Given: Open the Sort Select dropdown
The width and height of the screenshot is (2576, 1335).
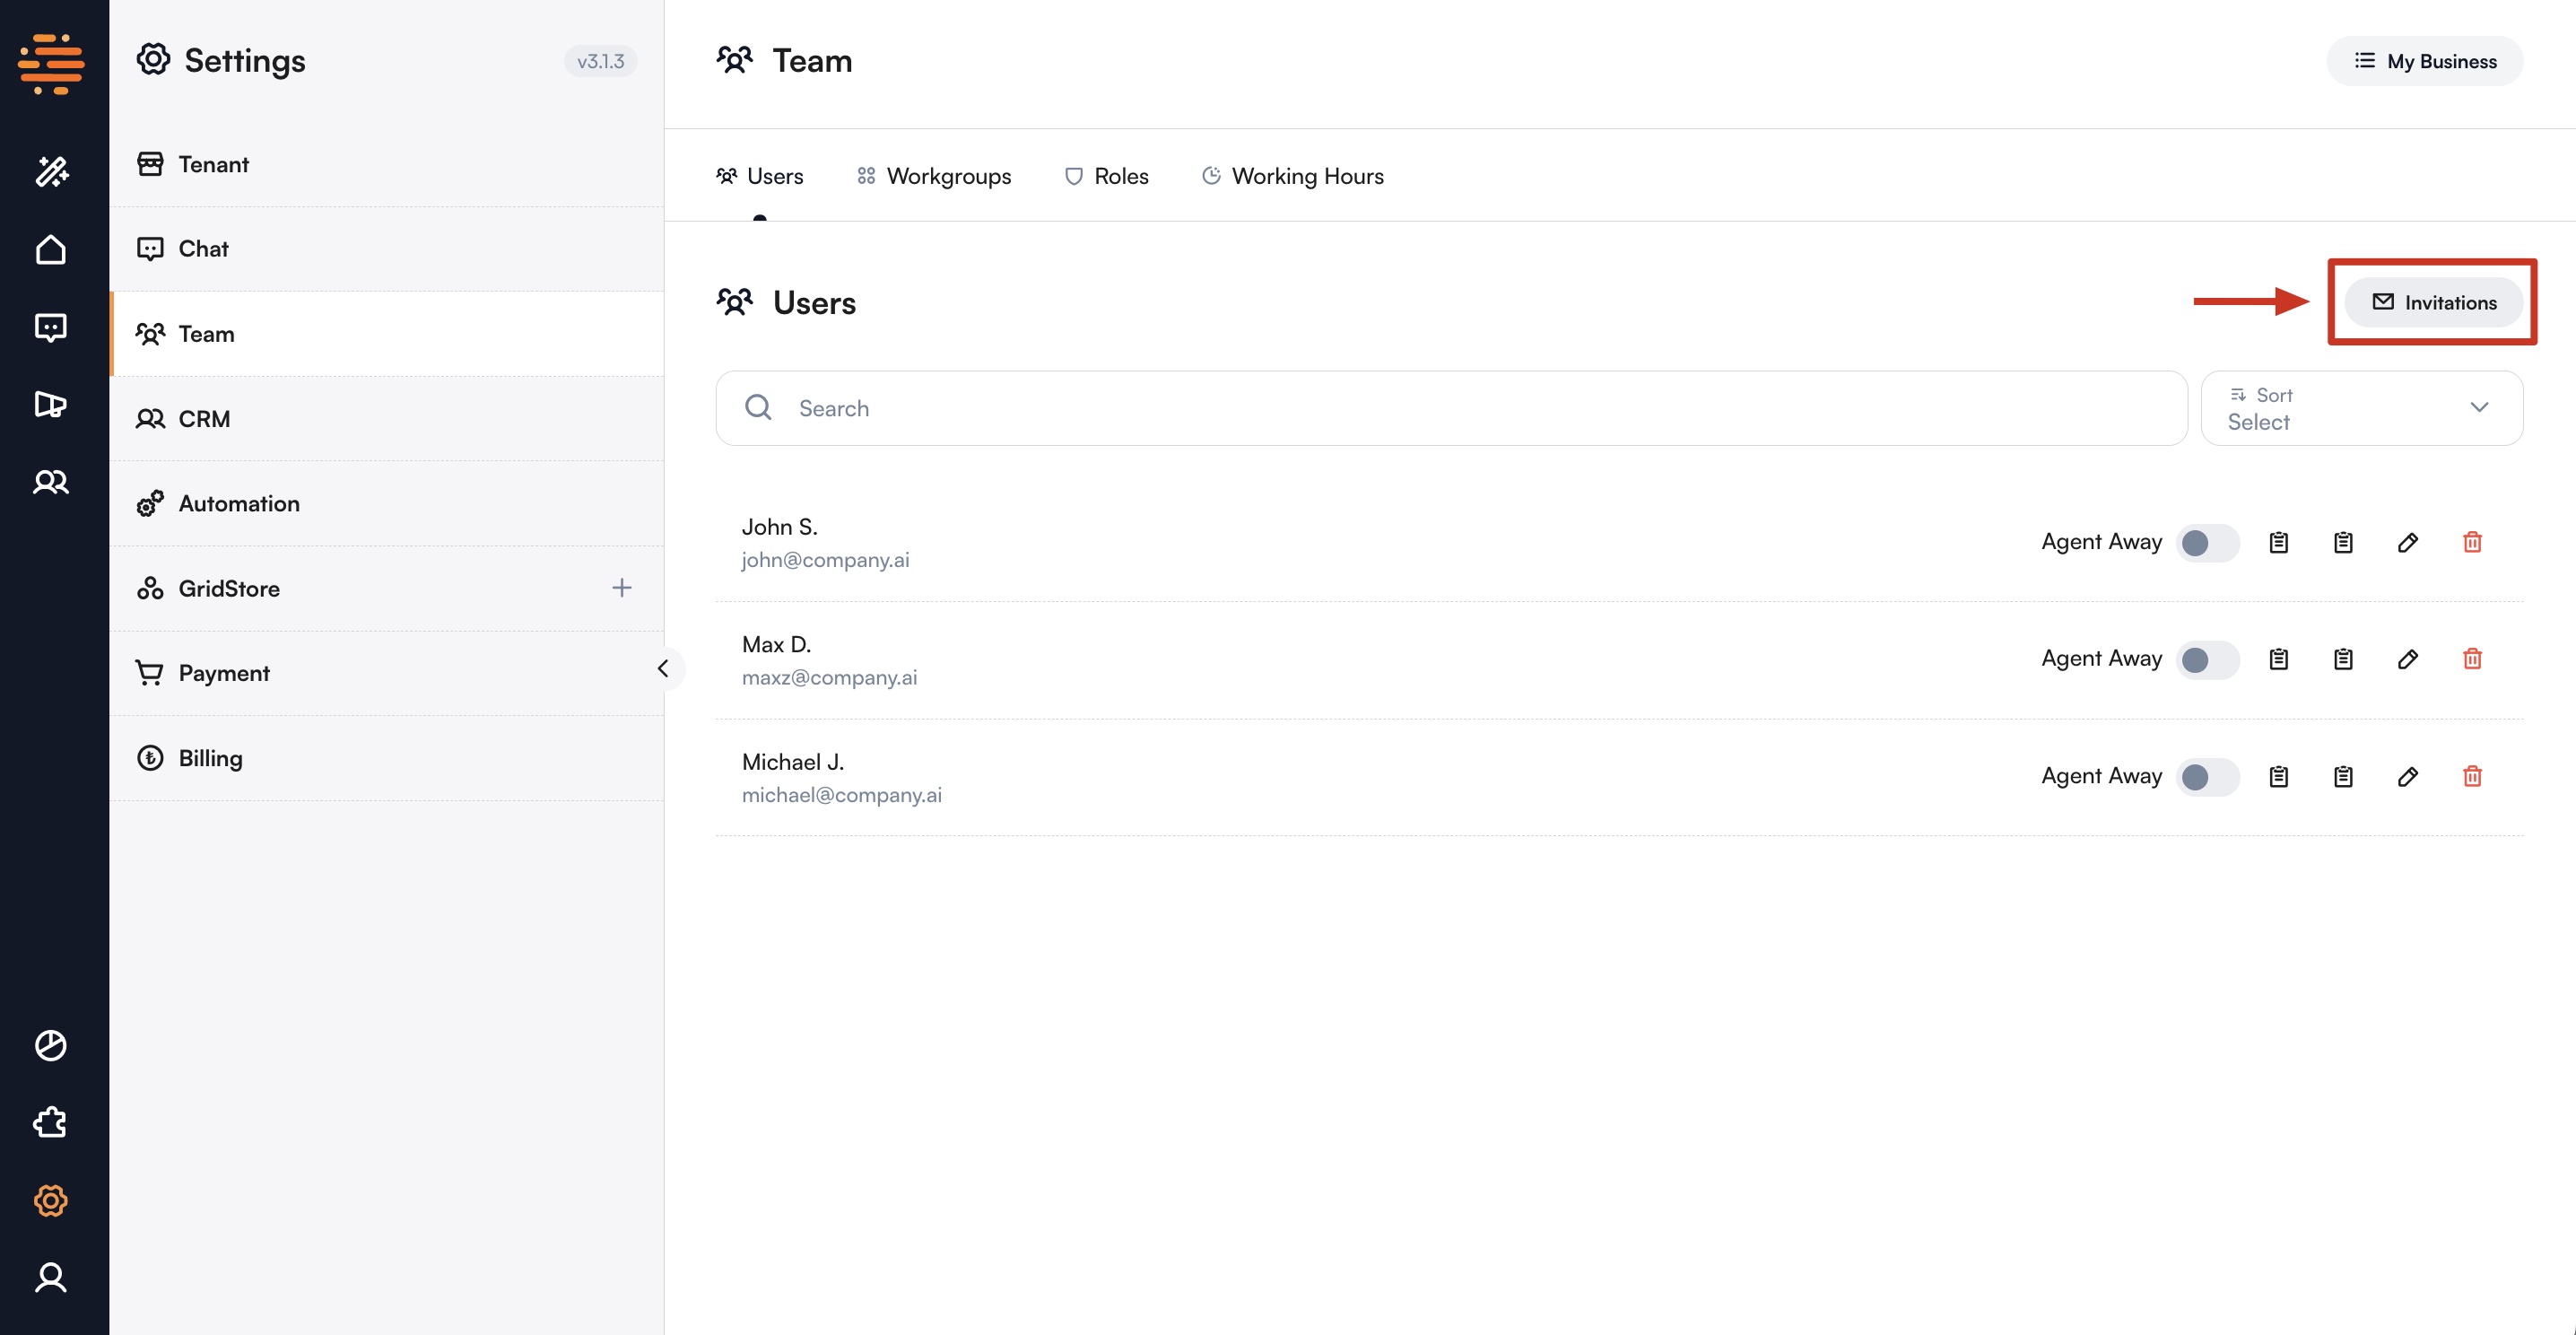Looking at the screenshot, I should [2361, 408].
